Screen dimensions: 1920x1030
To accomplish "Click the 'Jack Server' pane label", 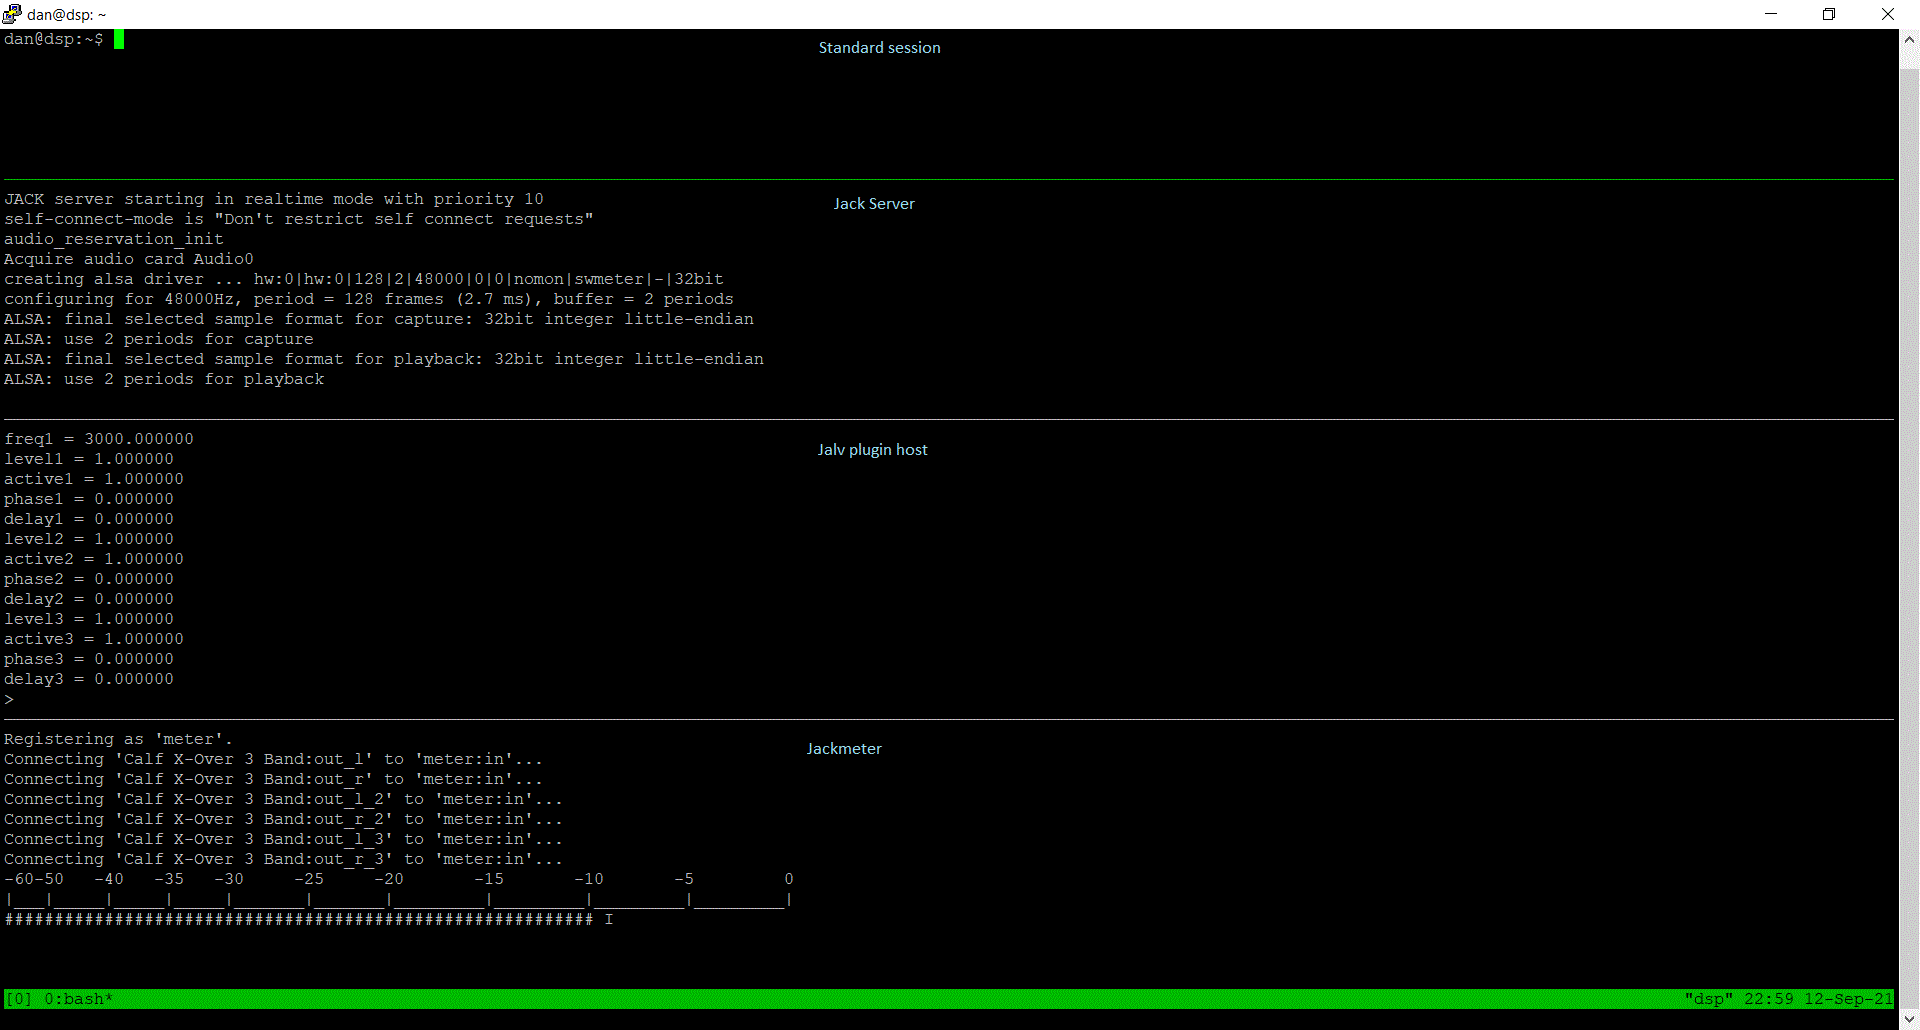I will (874, 203).
